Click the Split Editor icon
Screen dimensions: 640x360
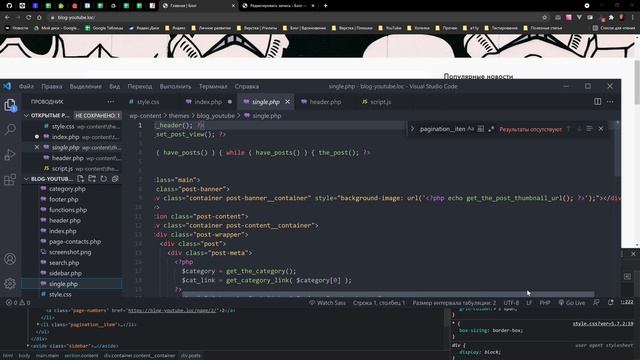(x=598, y=102)
